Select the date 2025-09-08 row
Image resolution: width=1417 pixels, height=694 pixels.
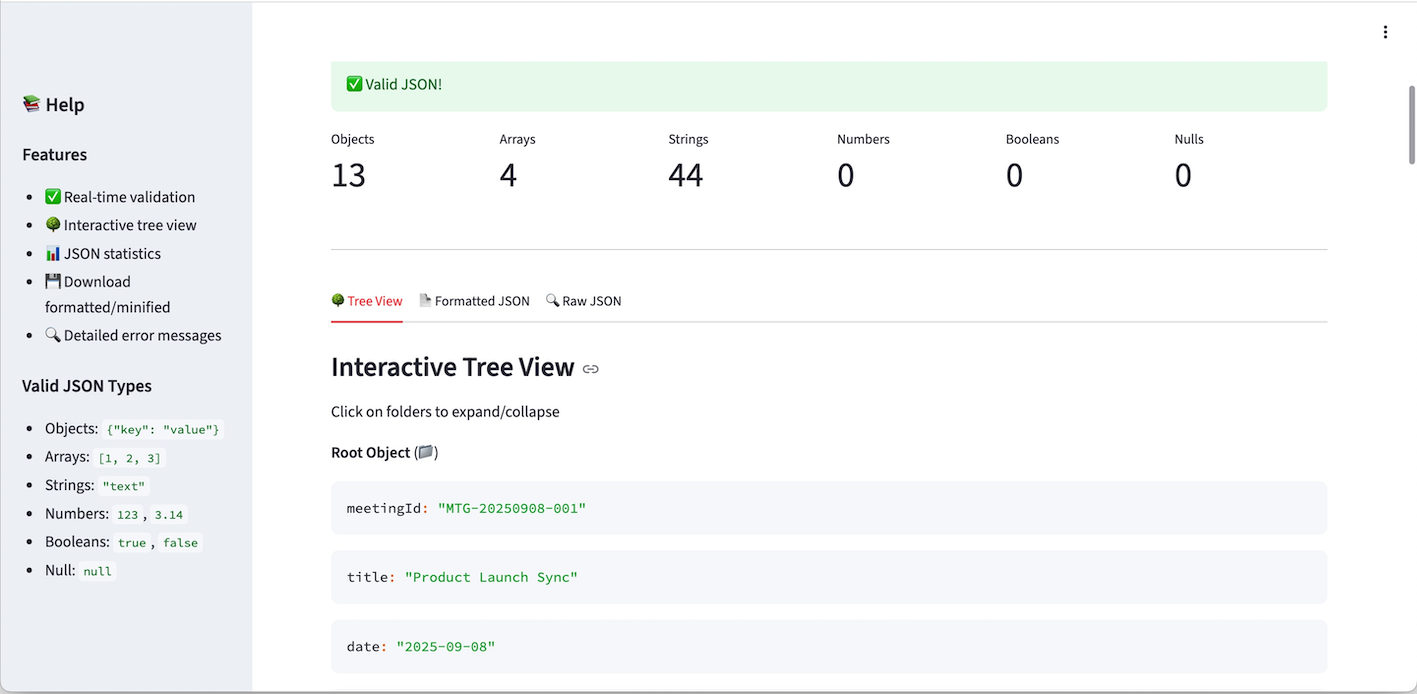tap(828, 646)
